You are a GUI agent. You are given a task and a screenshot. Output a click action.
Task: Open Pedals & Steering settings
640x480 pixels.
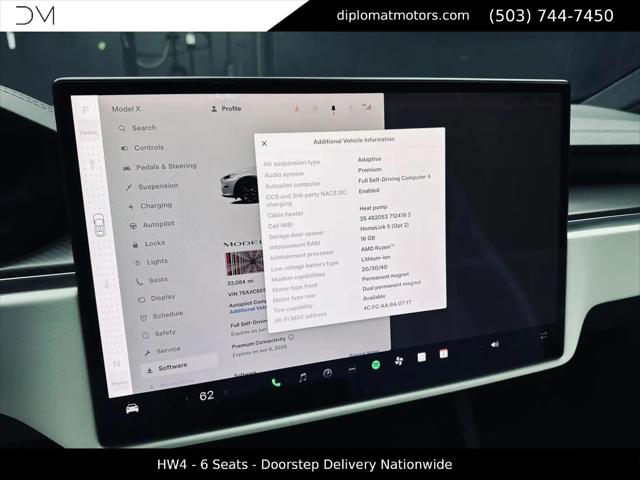click(160, 167)
